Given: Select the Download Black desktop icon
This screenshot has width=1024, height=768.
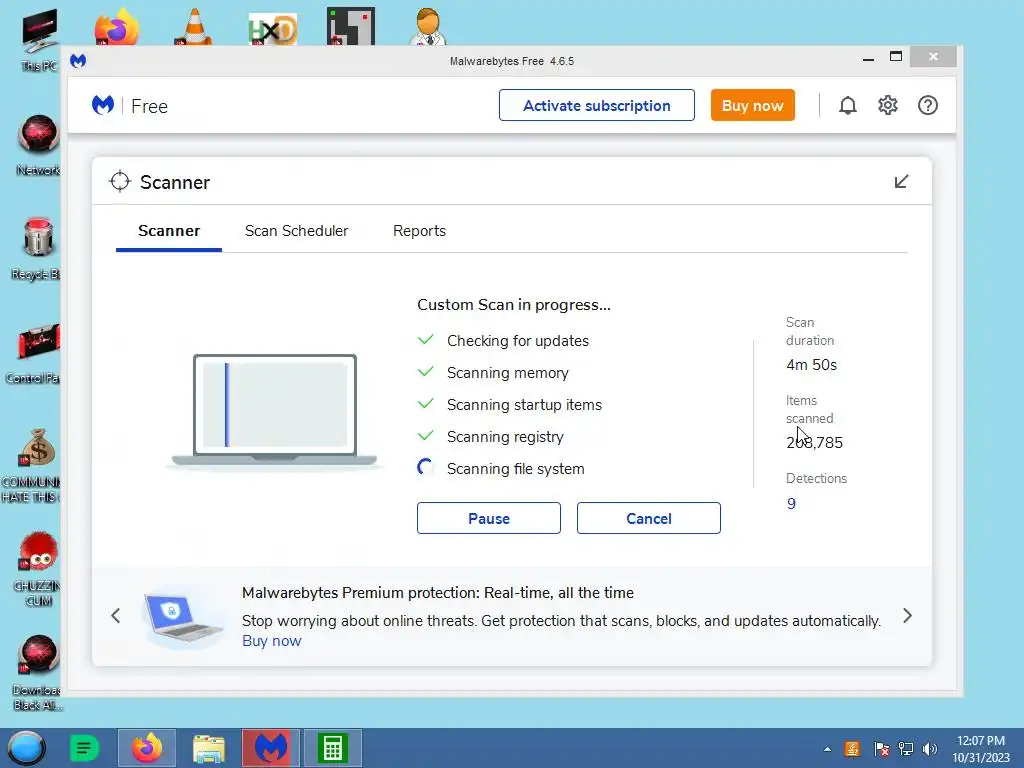Looking at the screenshot, I should pos(38,673).
